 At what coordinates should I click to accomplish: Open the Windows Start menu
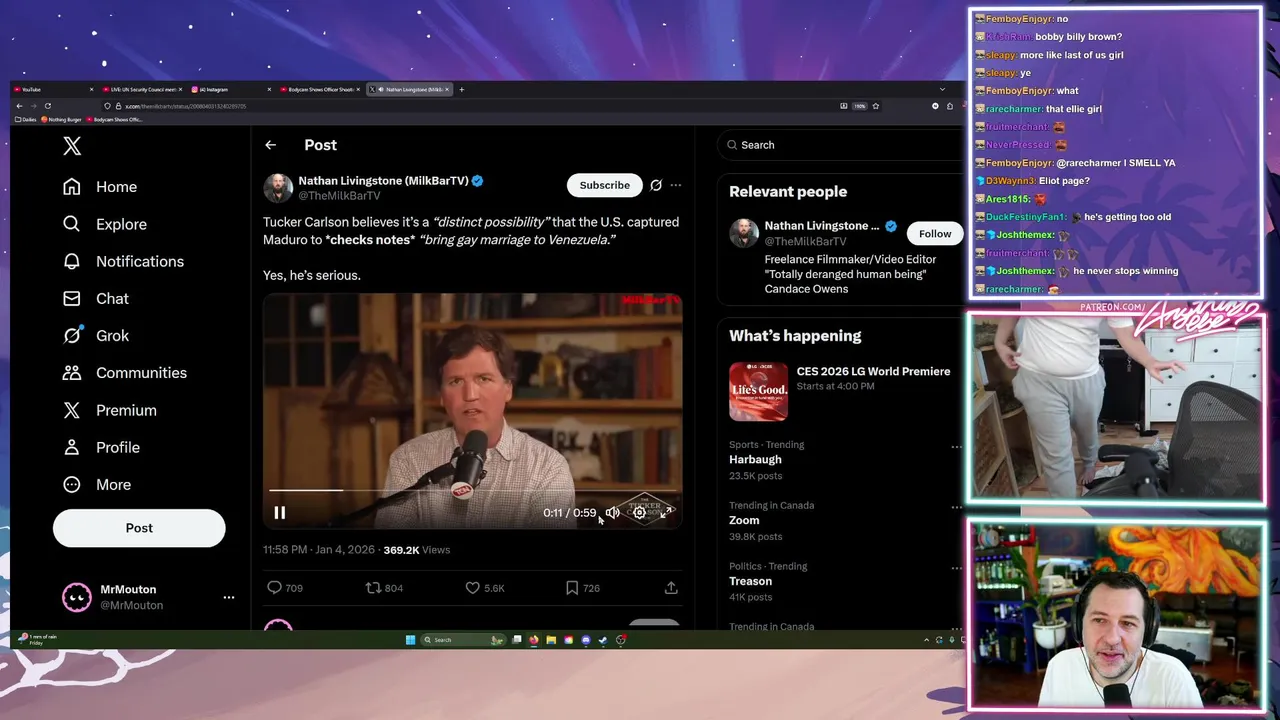[410, 640]
